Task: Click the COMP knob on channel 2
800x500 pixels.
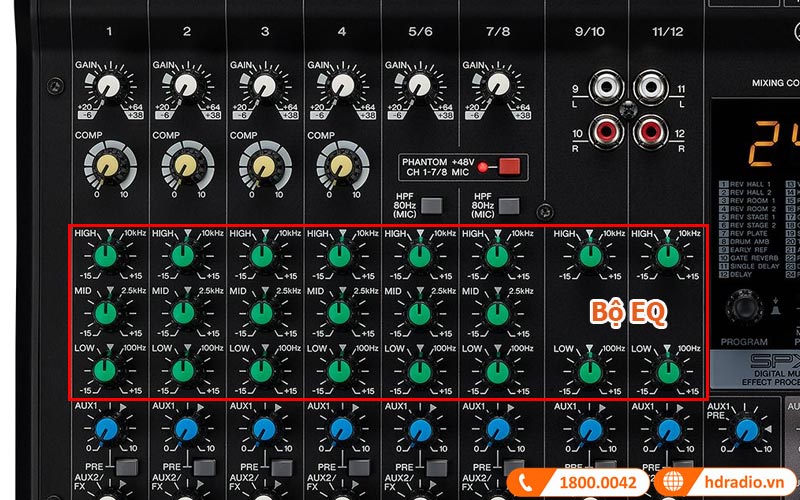Action: pos(186,165)
